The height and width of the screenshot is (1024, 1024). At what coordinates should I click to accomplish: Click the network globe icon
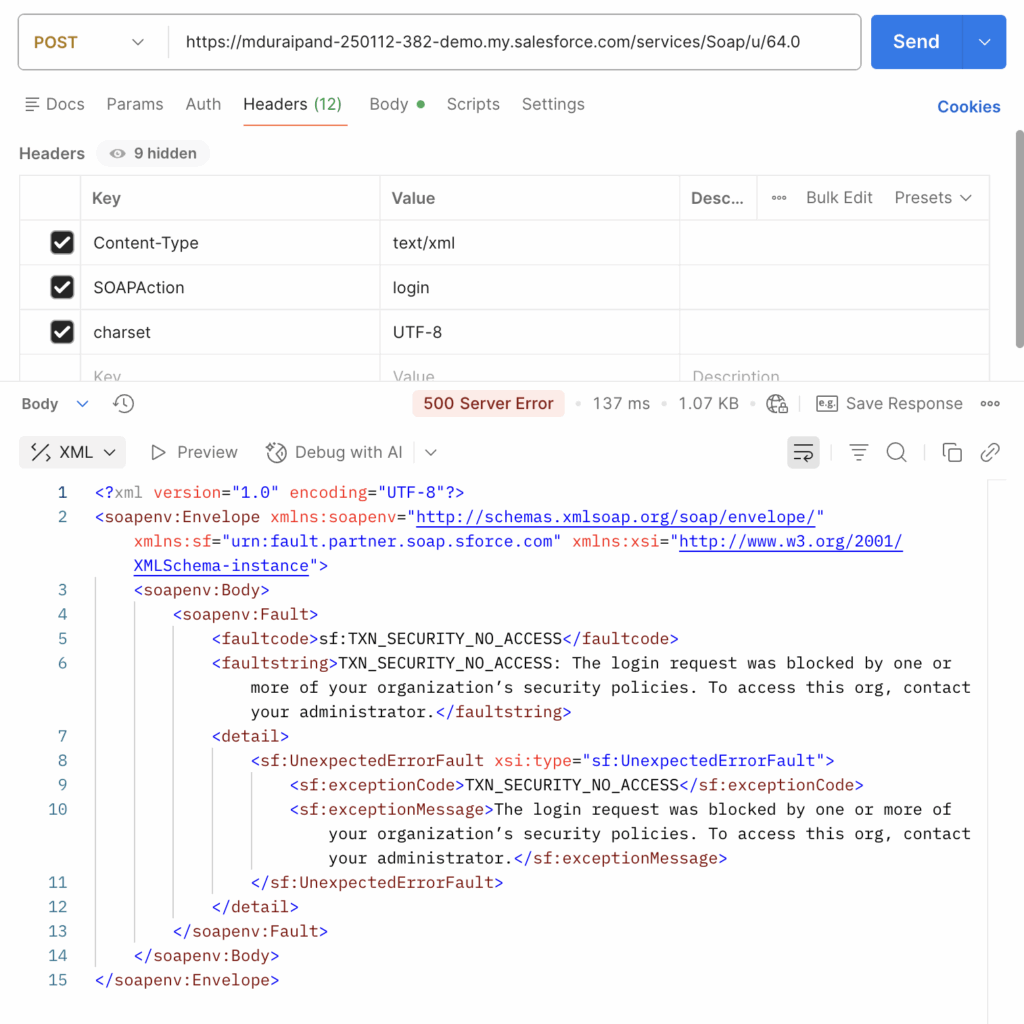click(x=777, y=404)
